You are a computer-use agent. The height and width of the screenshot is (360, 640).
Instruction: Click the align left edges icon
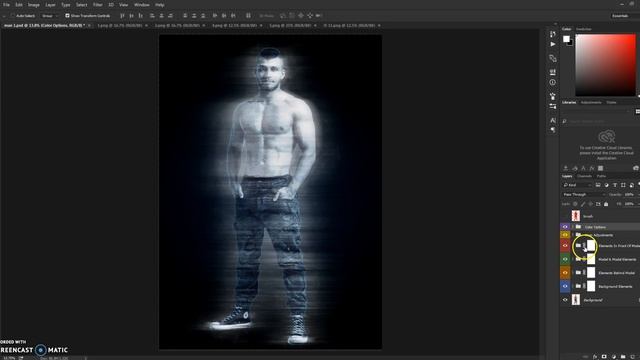[x=152, y=16]
